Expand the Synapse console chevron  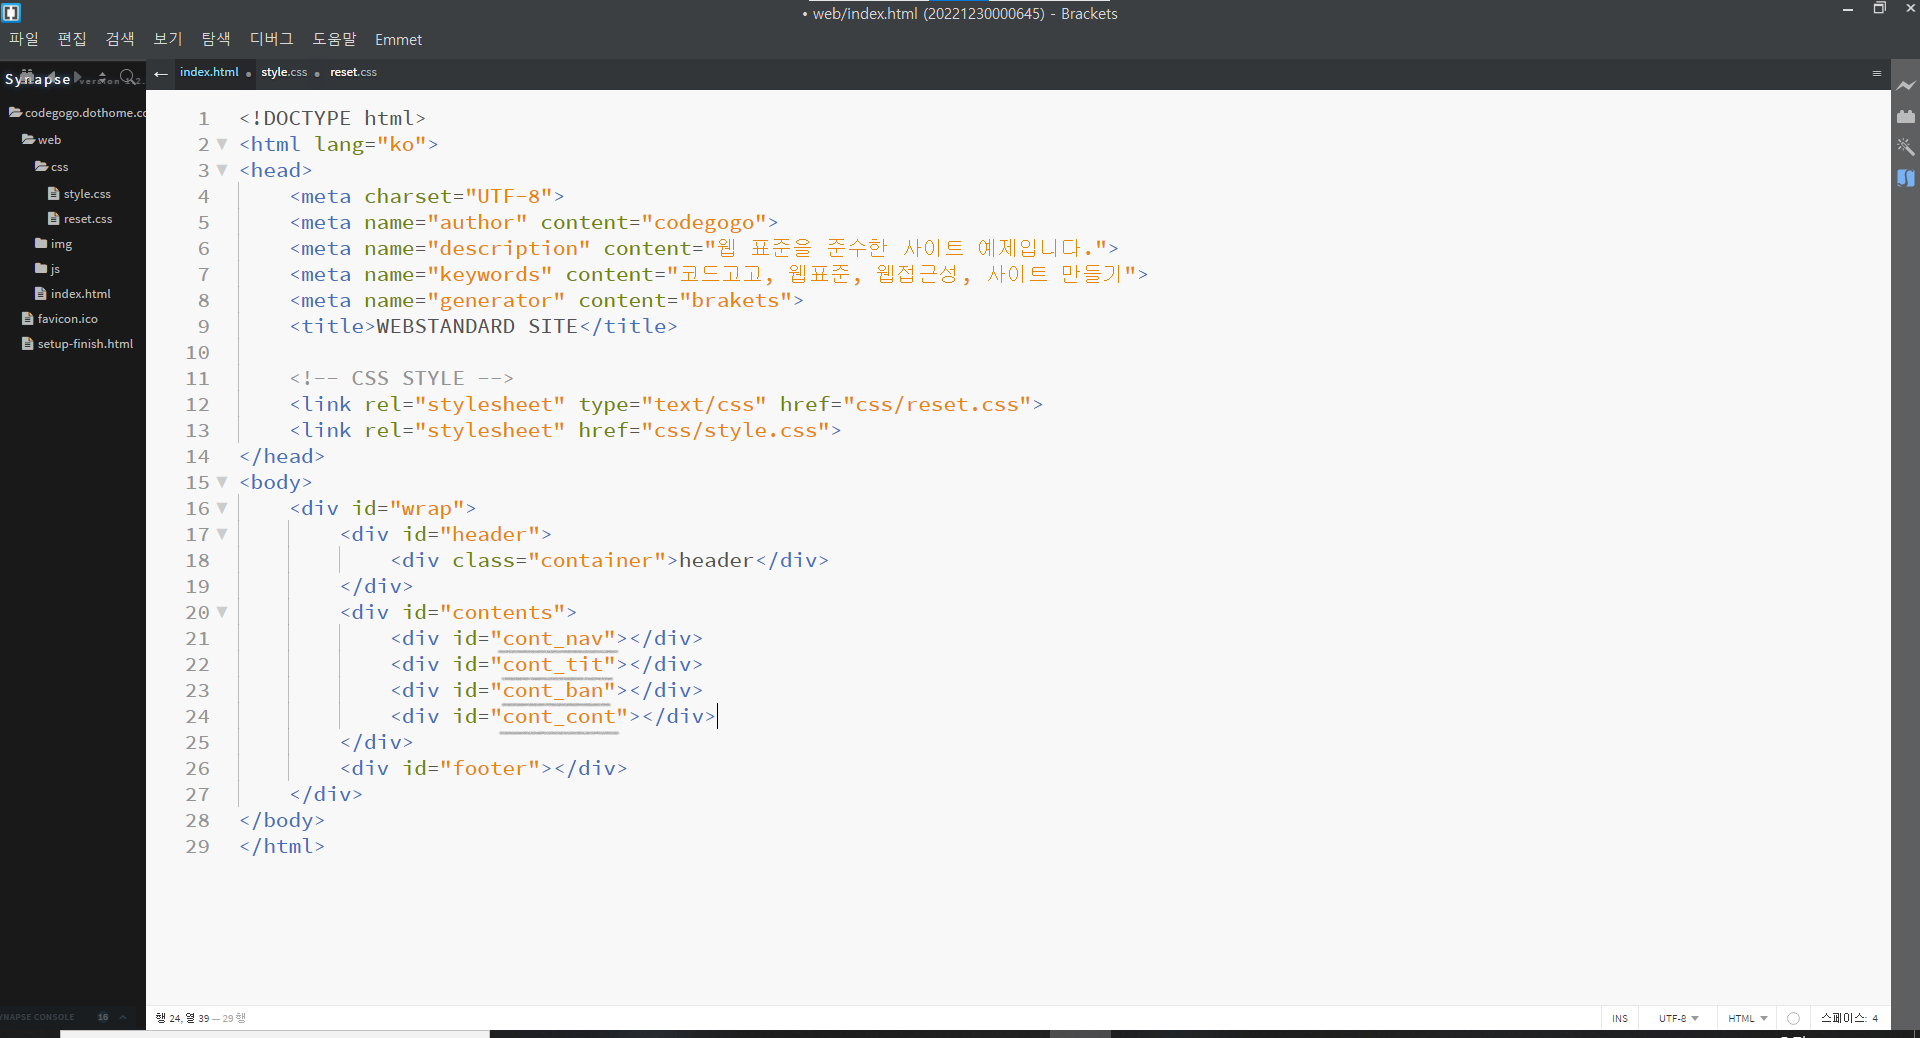(x=123, y=1017)
